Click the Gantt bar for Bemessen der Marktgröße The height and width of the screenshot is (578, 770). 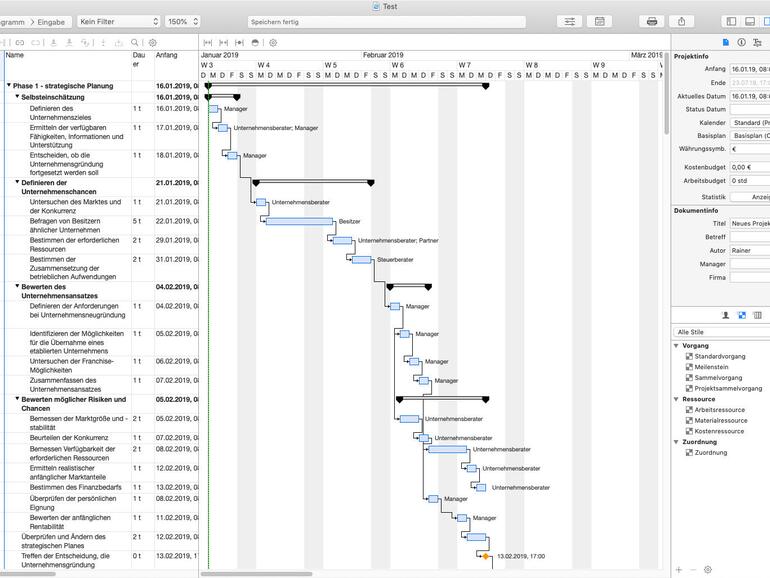pyautogui.click(x=410, y=419)
